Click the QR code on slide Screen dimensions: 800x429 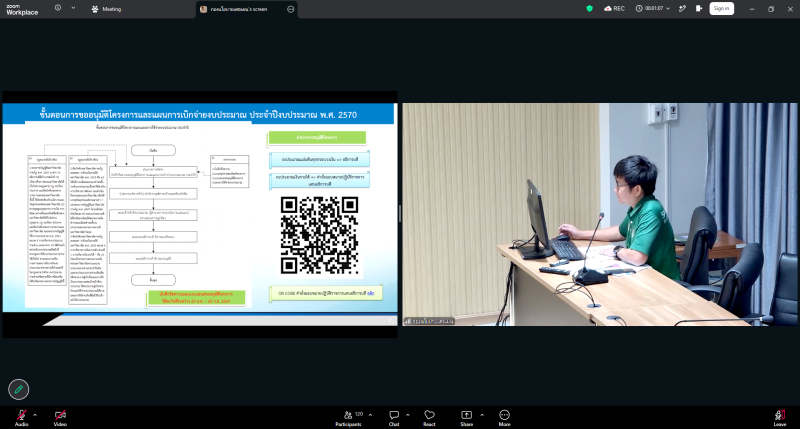click(x=319, y=235)
